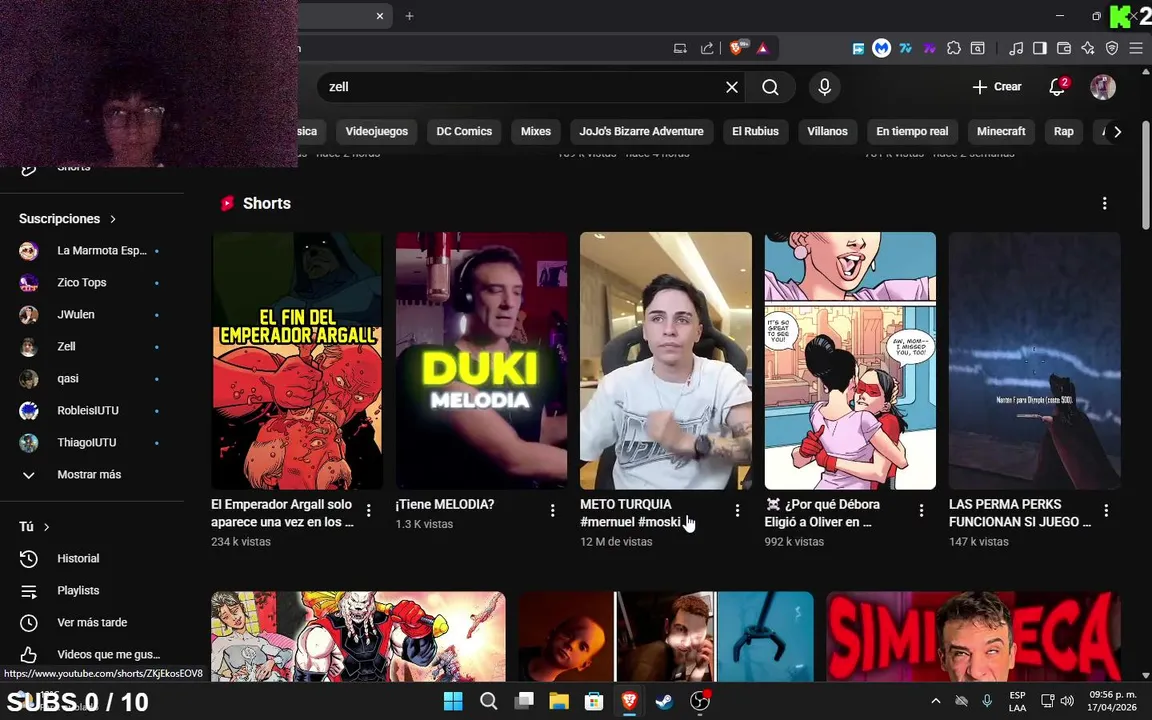1152x720 pixels.
Task: Select the Videojuegos filter chip
Action: point(377,132)
